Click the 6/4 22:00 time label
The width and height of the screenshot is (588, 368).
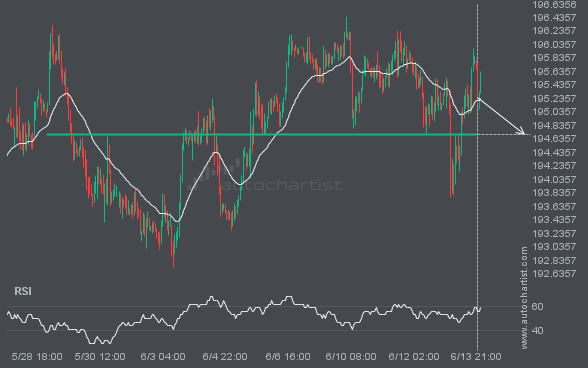click(x=225, y=357)
